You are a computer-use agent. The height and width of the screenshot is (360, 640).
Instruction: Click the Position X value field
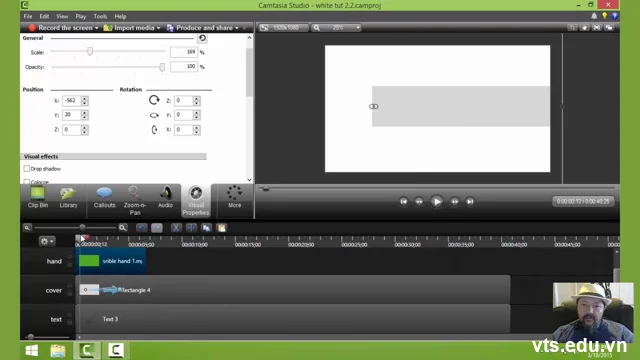(71, 100)
